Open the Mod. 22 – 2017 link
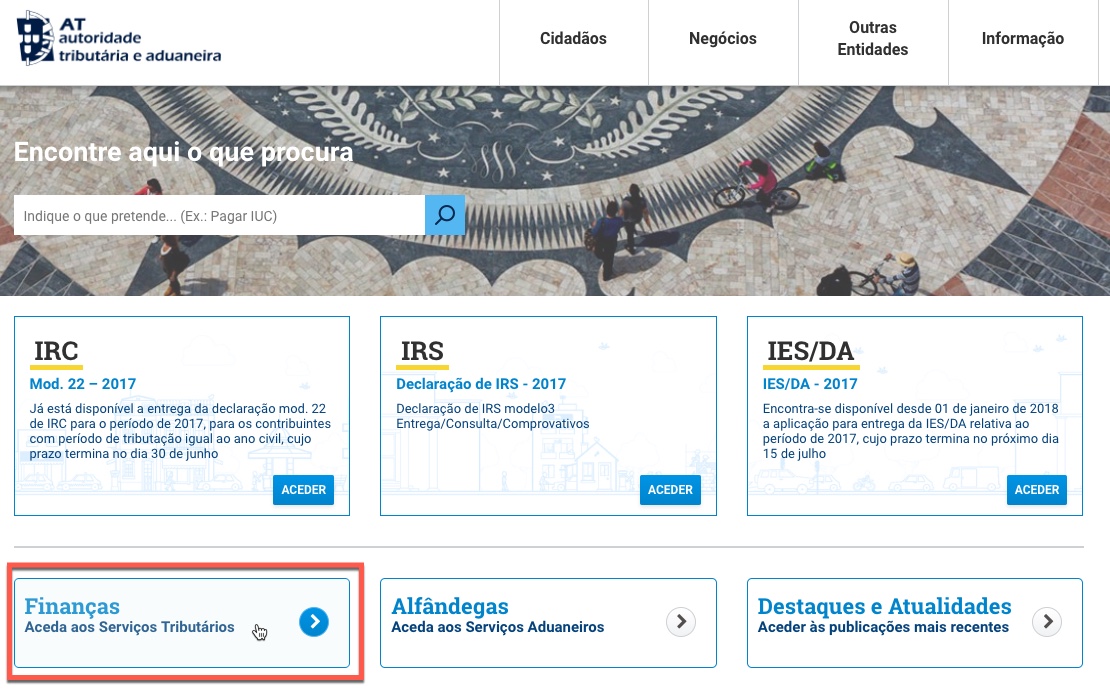 (x=83, y=384)
